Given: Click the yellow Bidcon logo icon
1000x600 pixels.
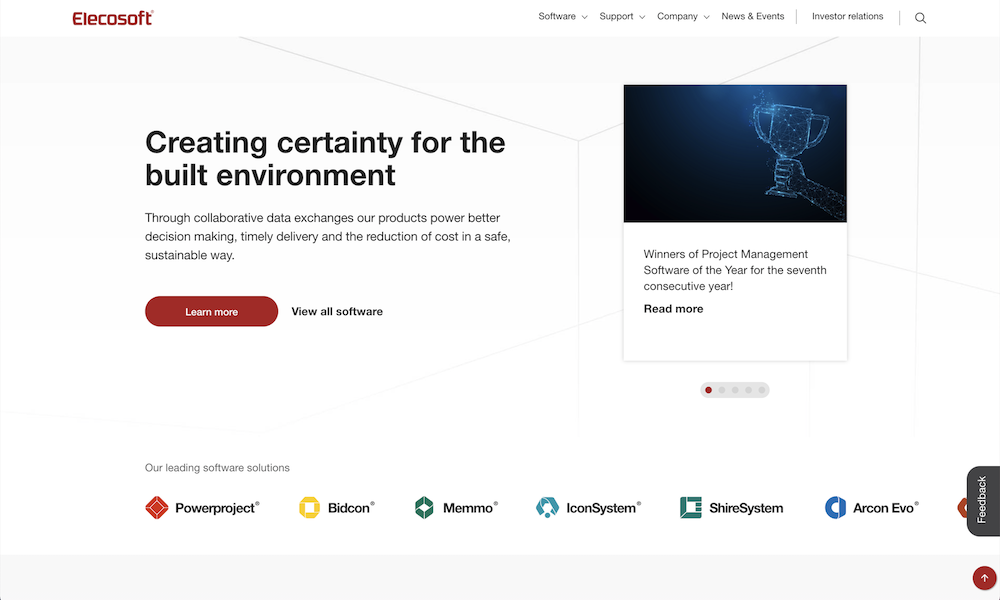Looking at the screenshot, I should (x=309, y=508).
